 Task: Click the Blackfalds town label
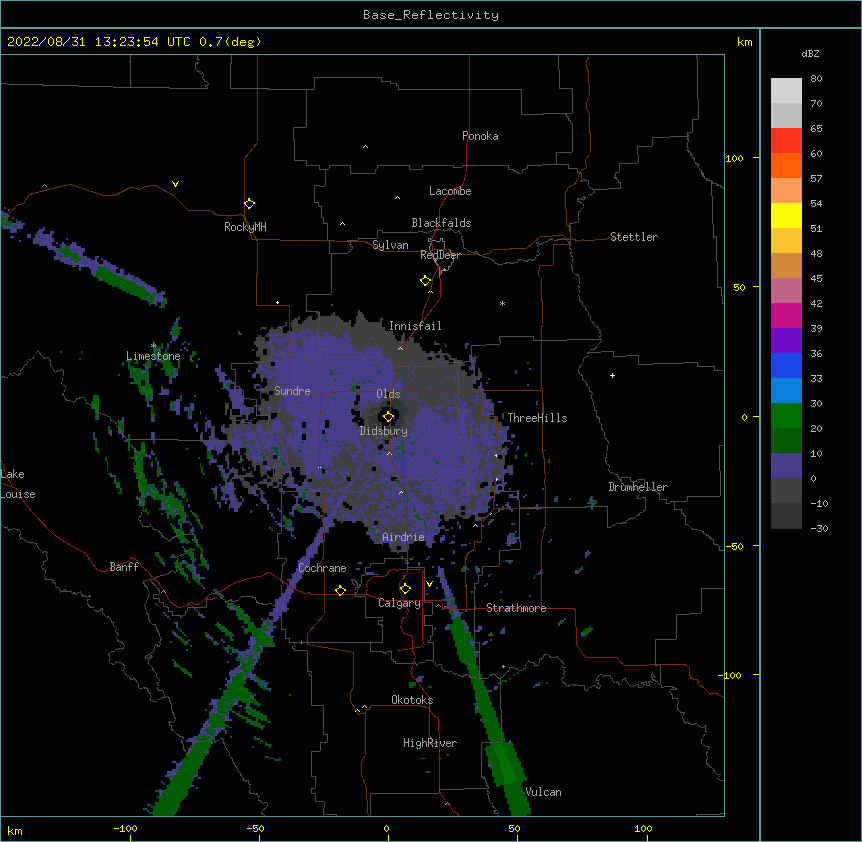click(x=441, y=223)
